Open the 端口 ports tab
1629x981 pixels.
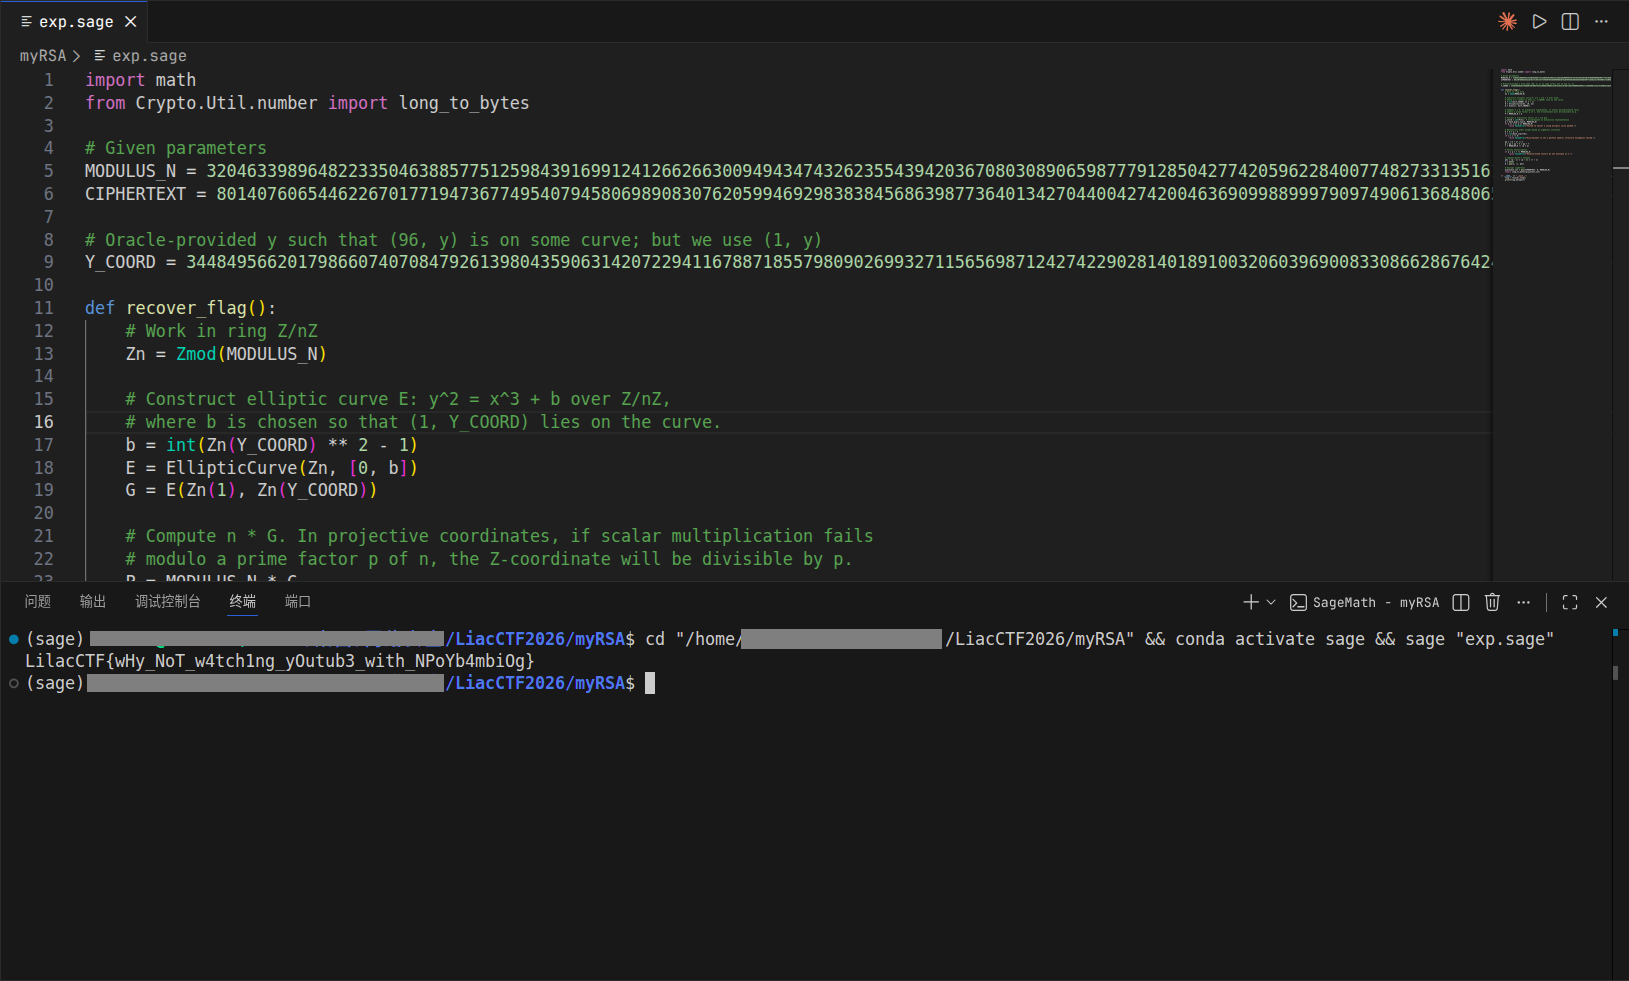click(x=298, y=601)
